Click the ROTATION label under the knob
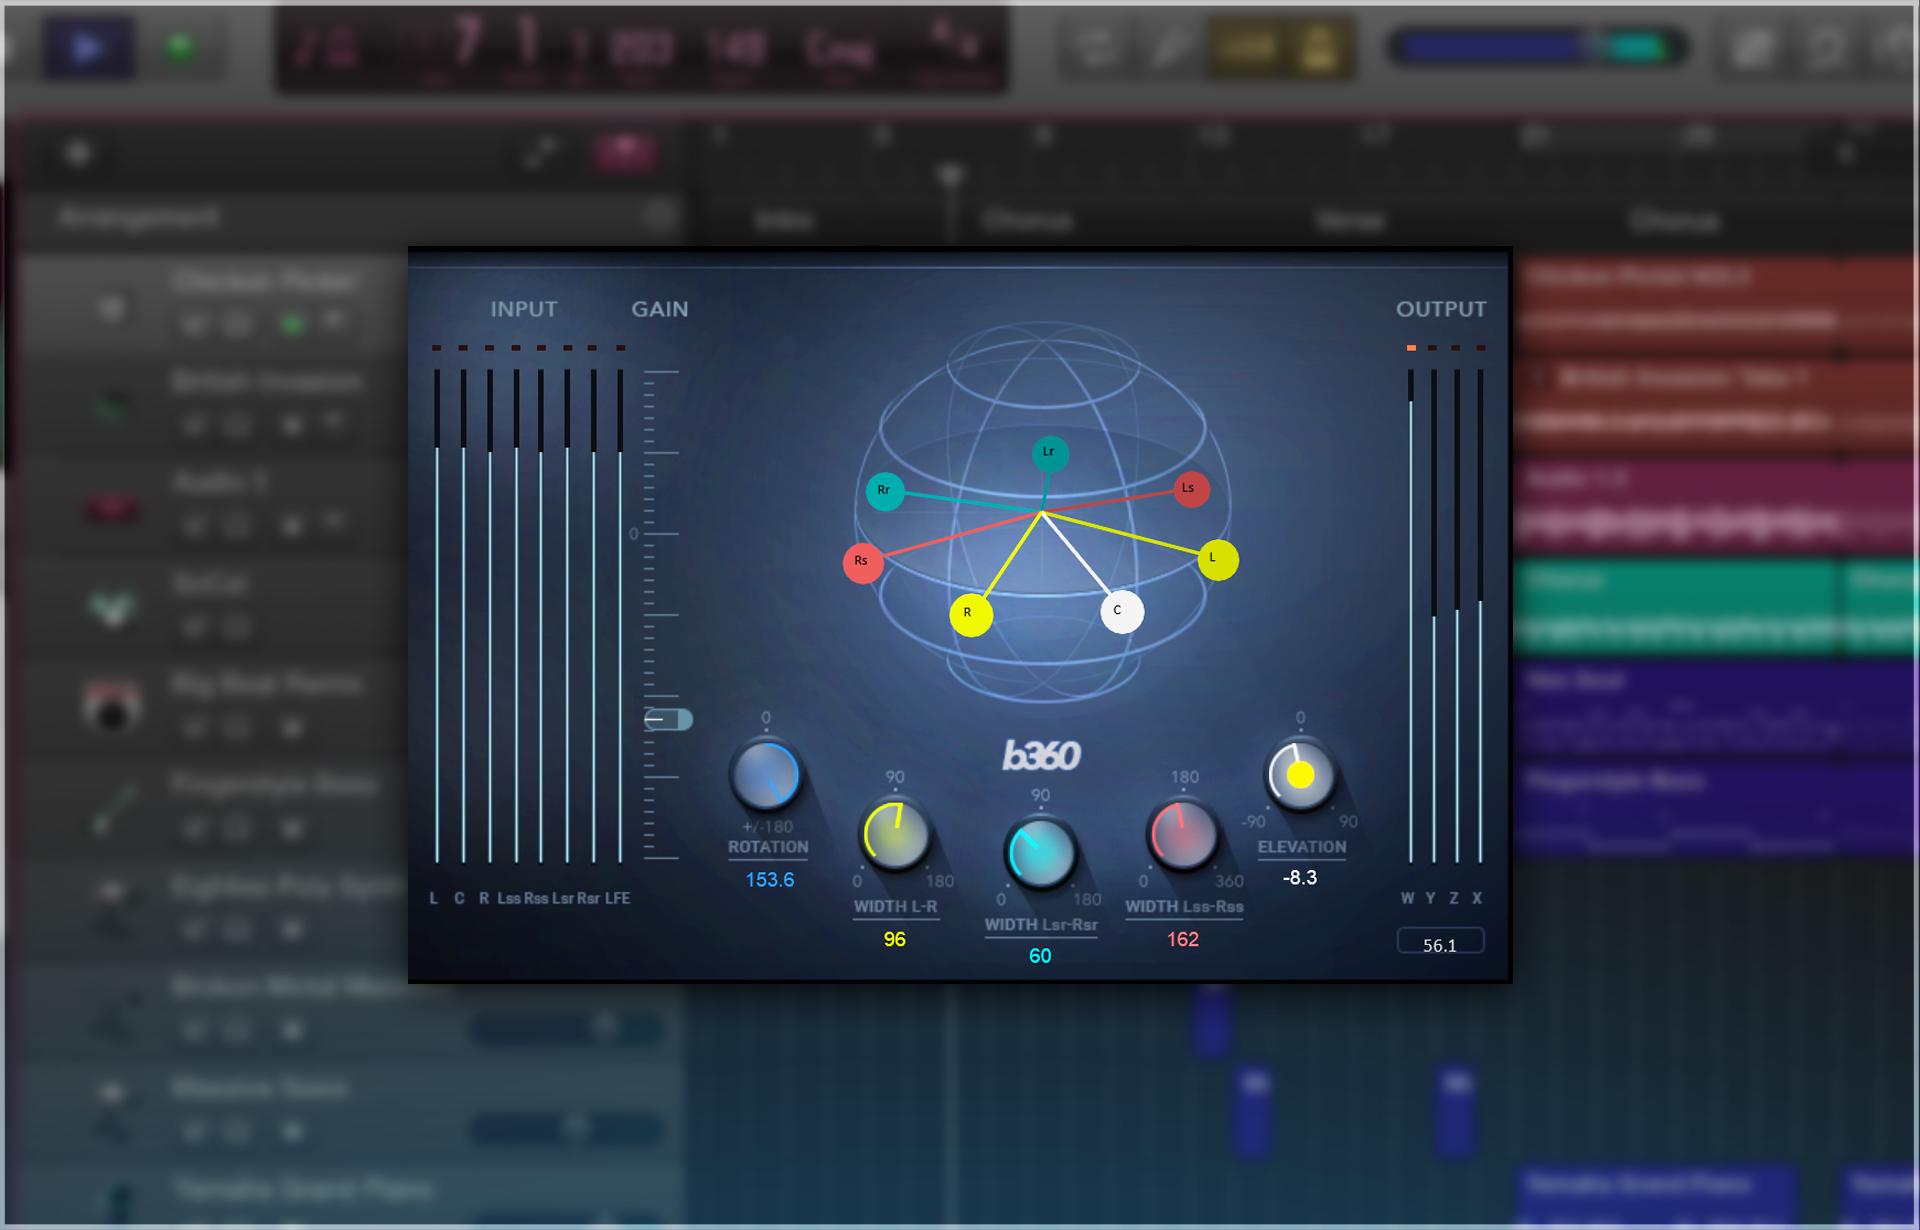Screen dimensions: 1920x1230 click(768, 847)
